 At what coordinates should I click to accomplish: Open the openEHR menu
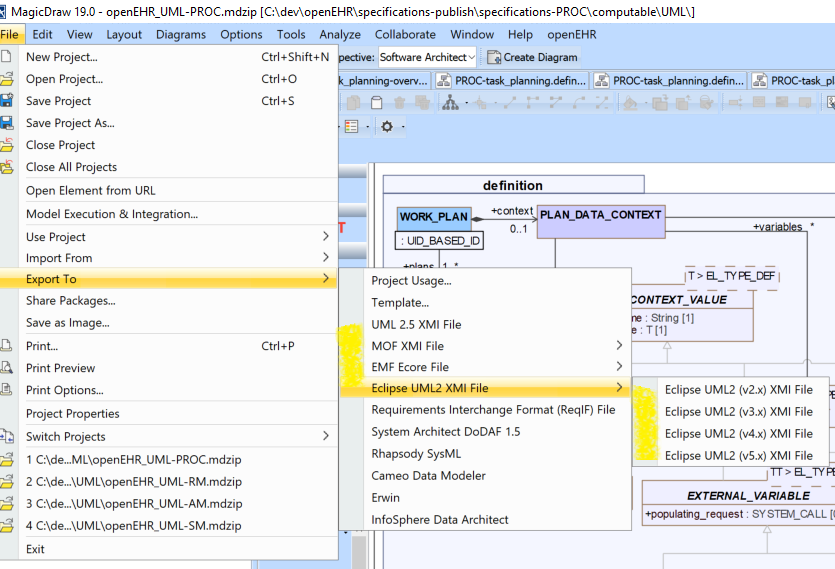(x=571, y=35)
